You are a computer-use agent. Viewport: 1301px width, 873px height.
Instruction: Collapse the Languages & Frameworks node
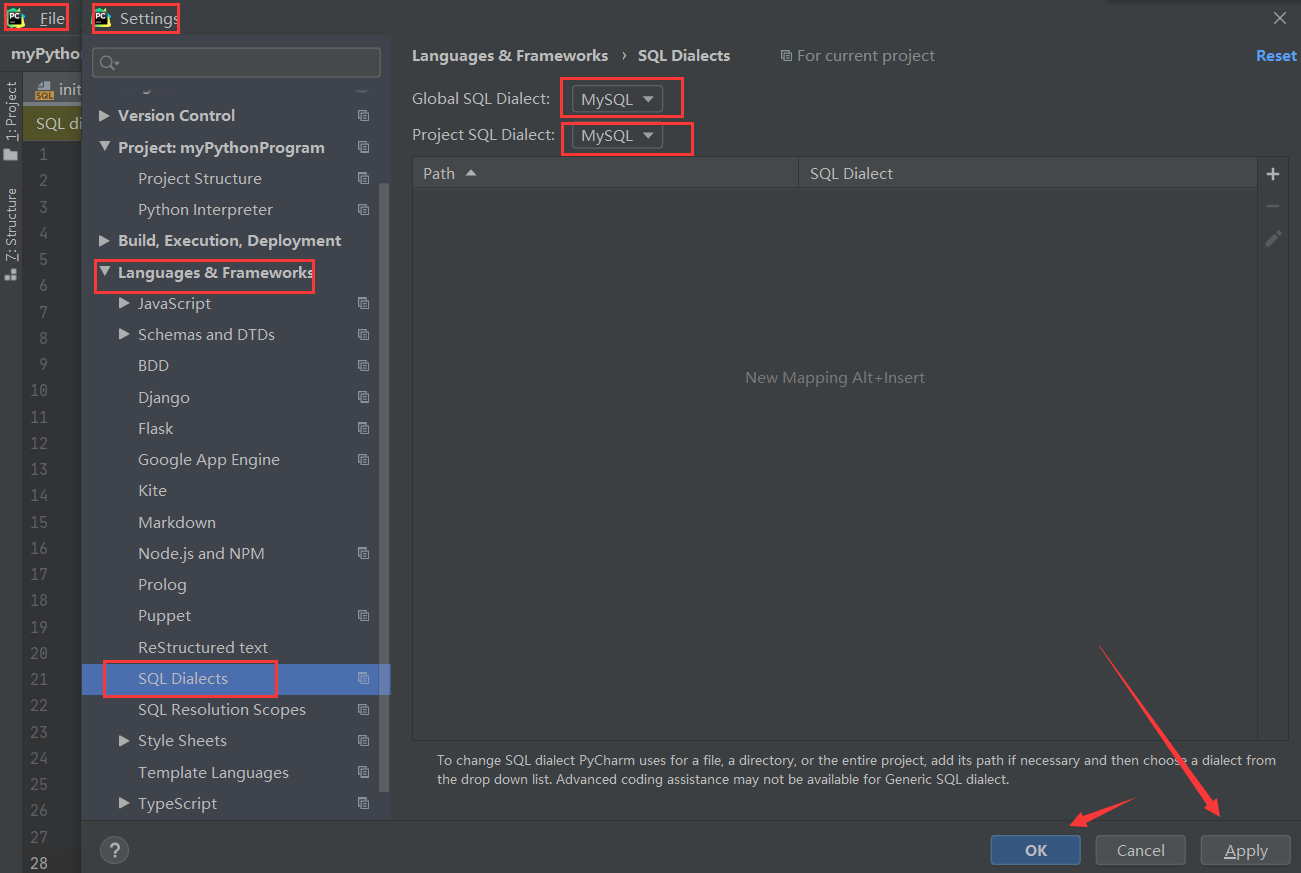[104, 271]
